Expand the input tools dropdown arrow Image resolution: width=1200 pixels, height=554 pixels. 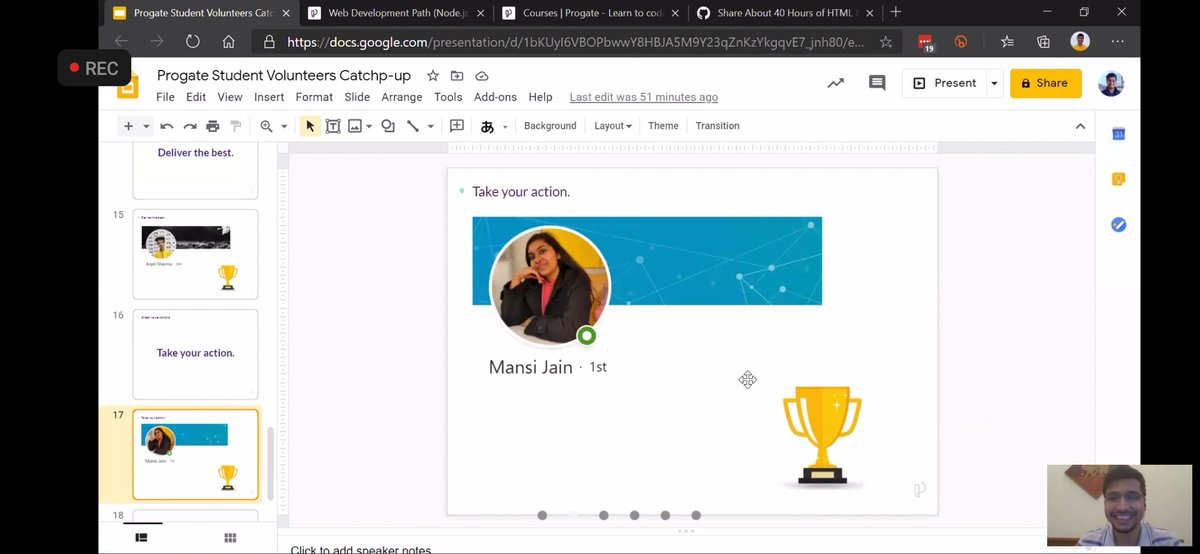(x=505, y=126)
